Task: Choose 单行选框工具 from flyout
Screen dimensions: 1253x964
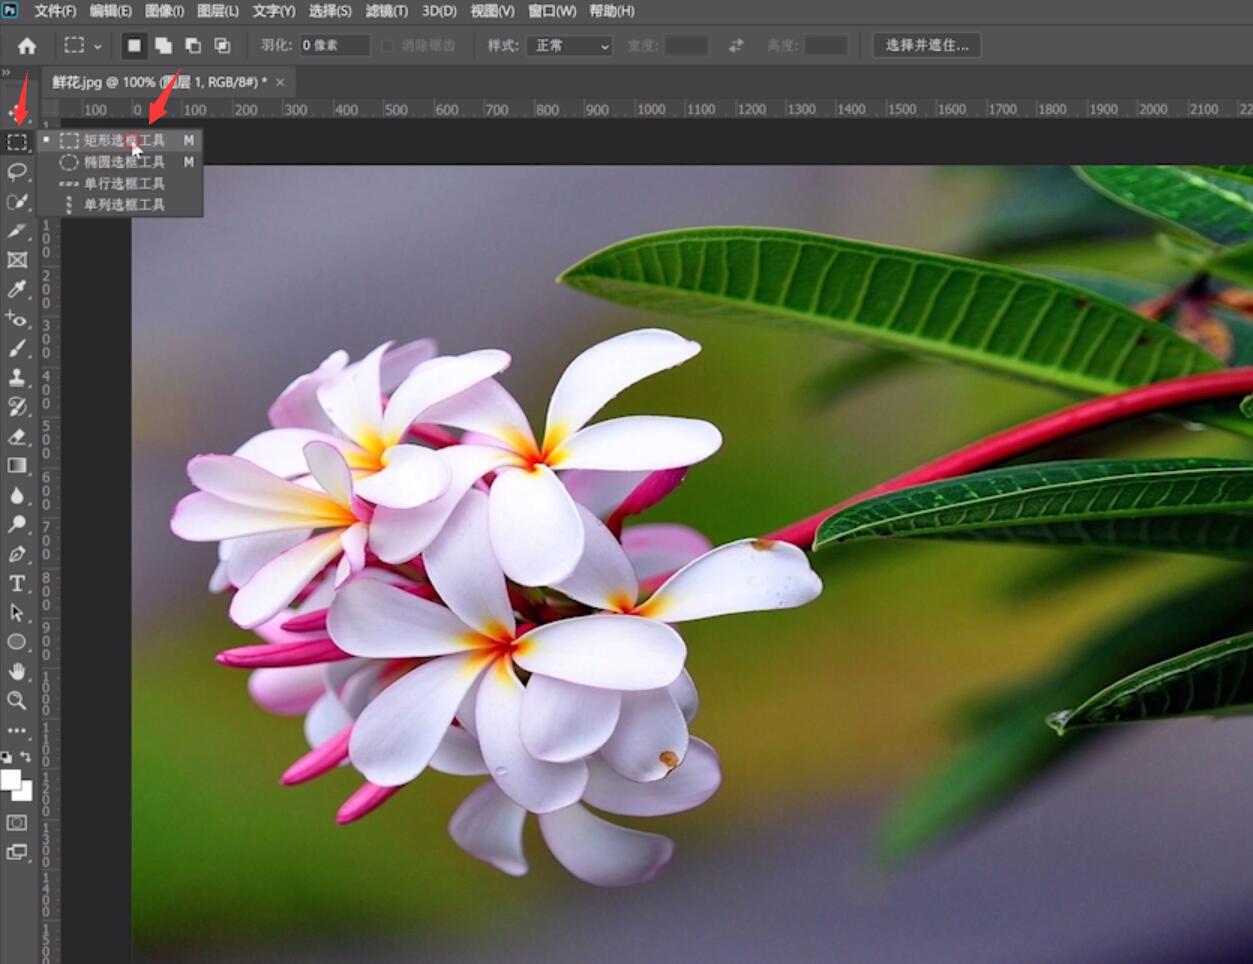Action: coord(120,183)
